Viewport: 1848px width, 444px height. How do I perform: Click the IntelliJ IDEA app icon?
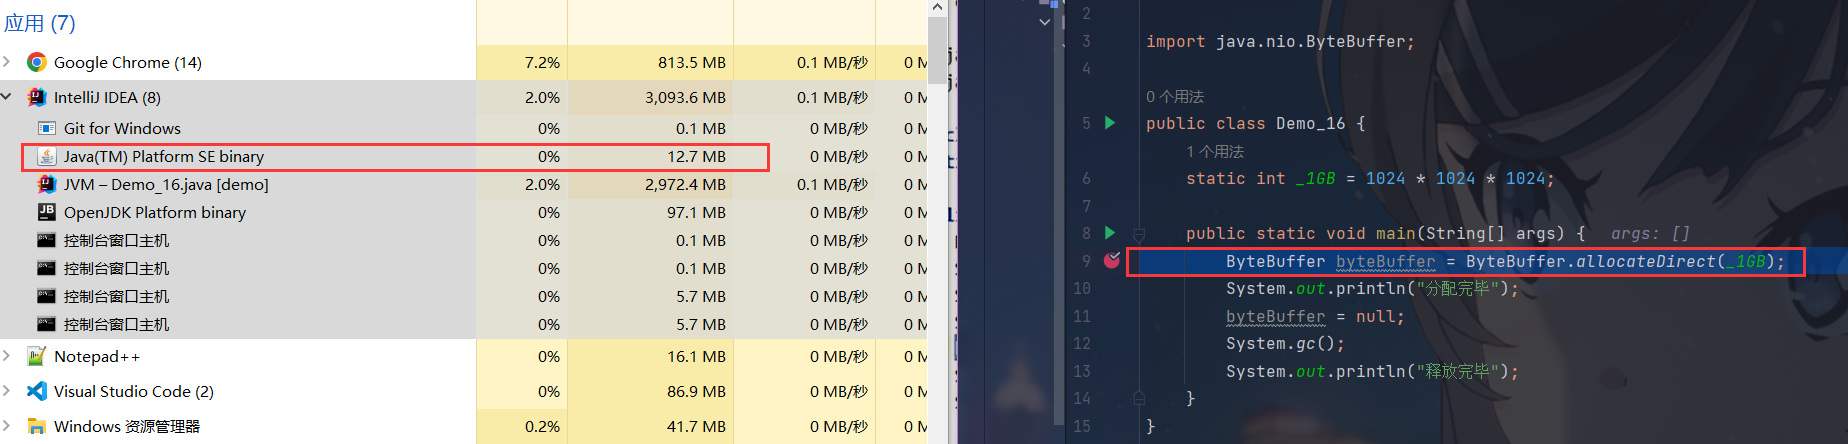36,97
